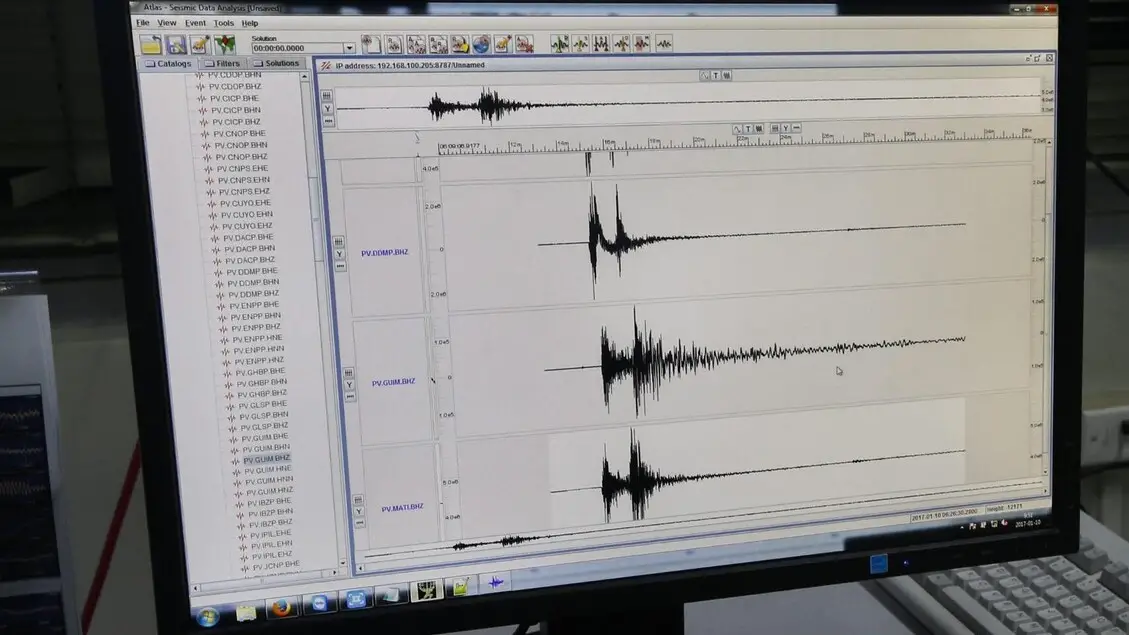The width and height of the screenshot is (1129, 635).
Task: Open the File menu
Action: coord(143,23)
